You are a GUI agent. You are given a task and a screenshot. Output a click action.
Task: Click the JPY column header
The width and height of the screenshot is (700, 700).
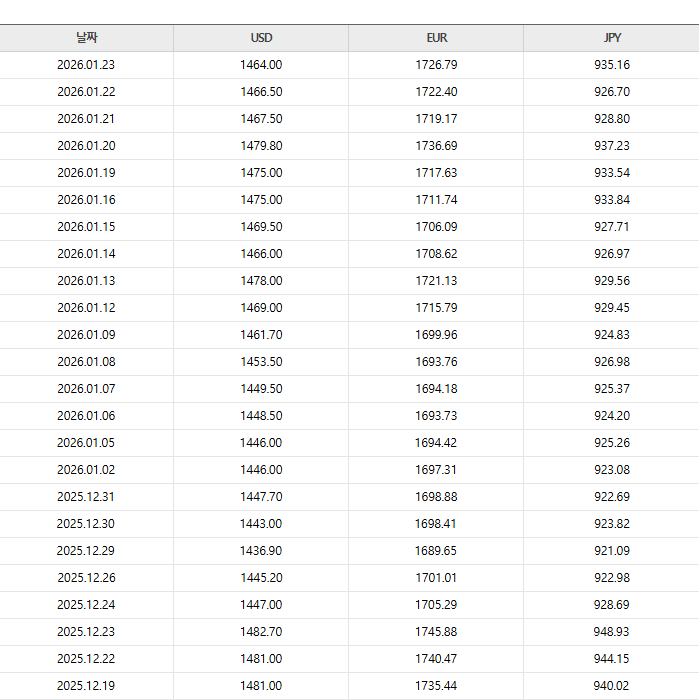tap(612, 38)
